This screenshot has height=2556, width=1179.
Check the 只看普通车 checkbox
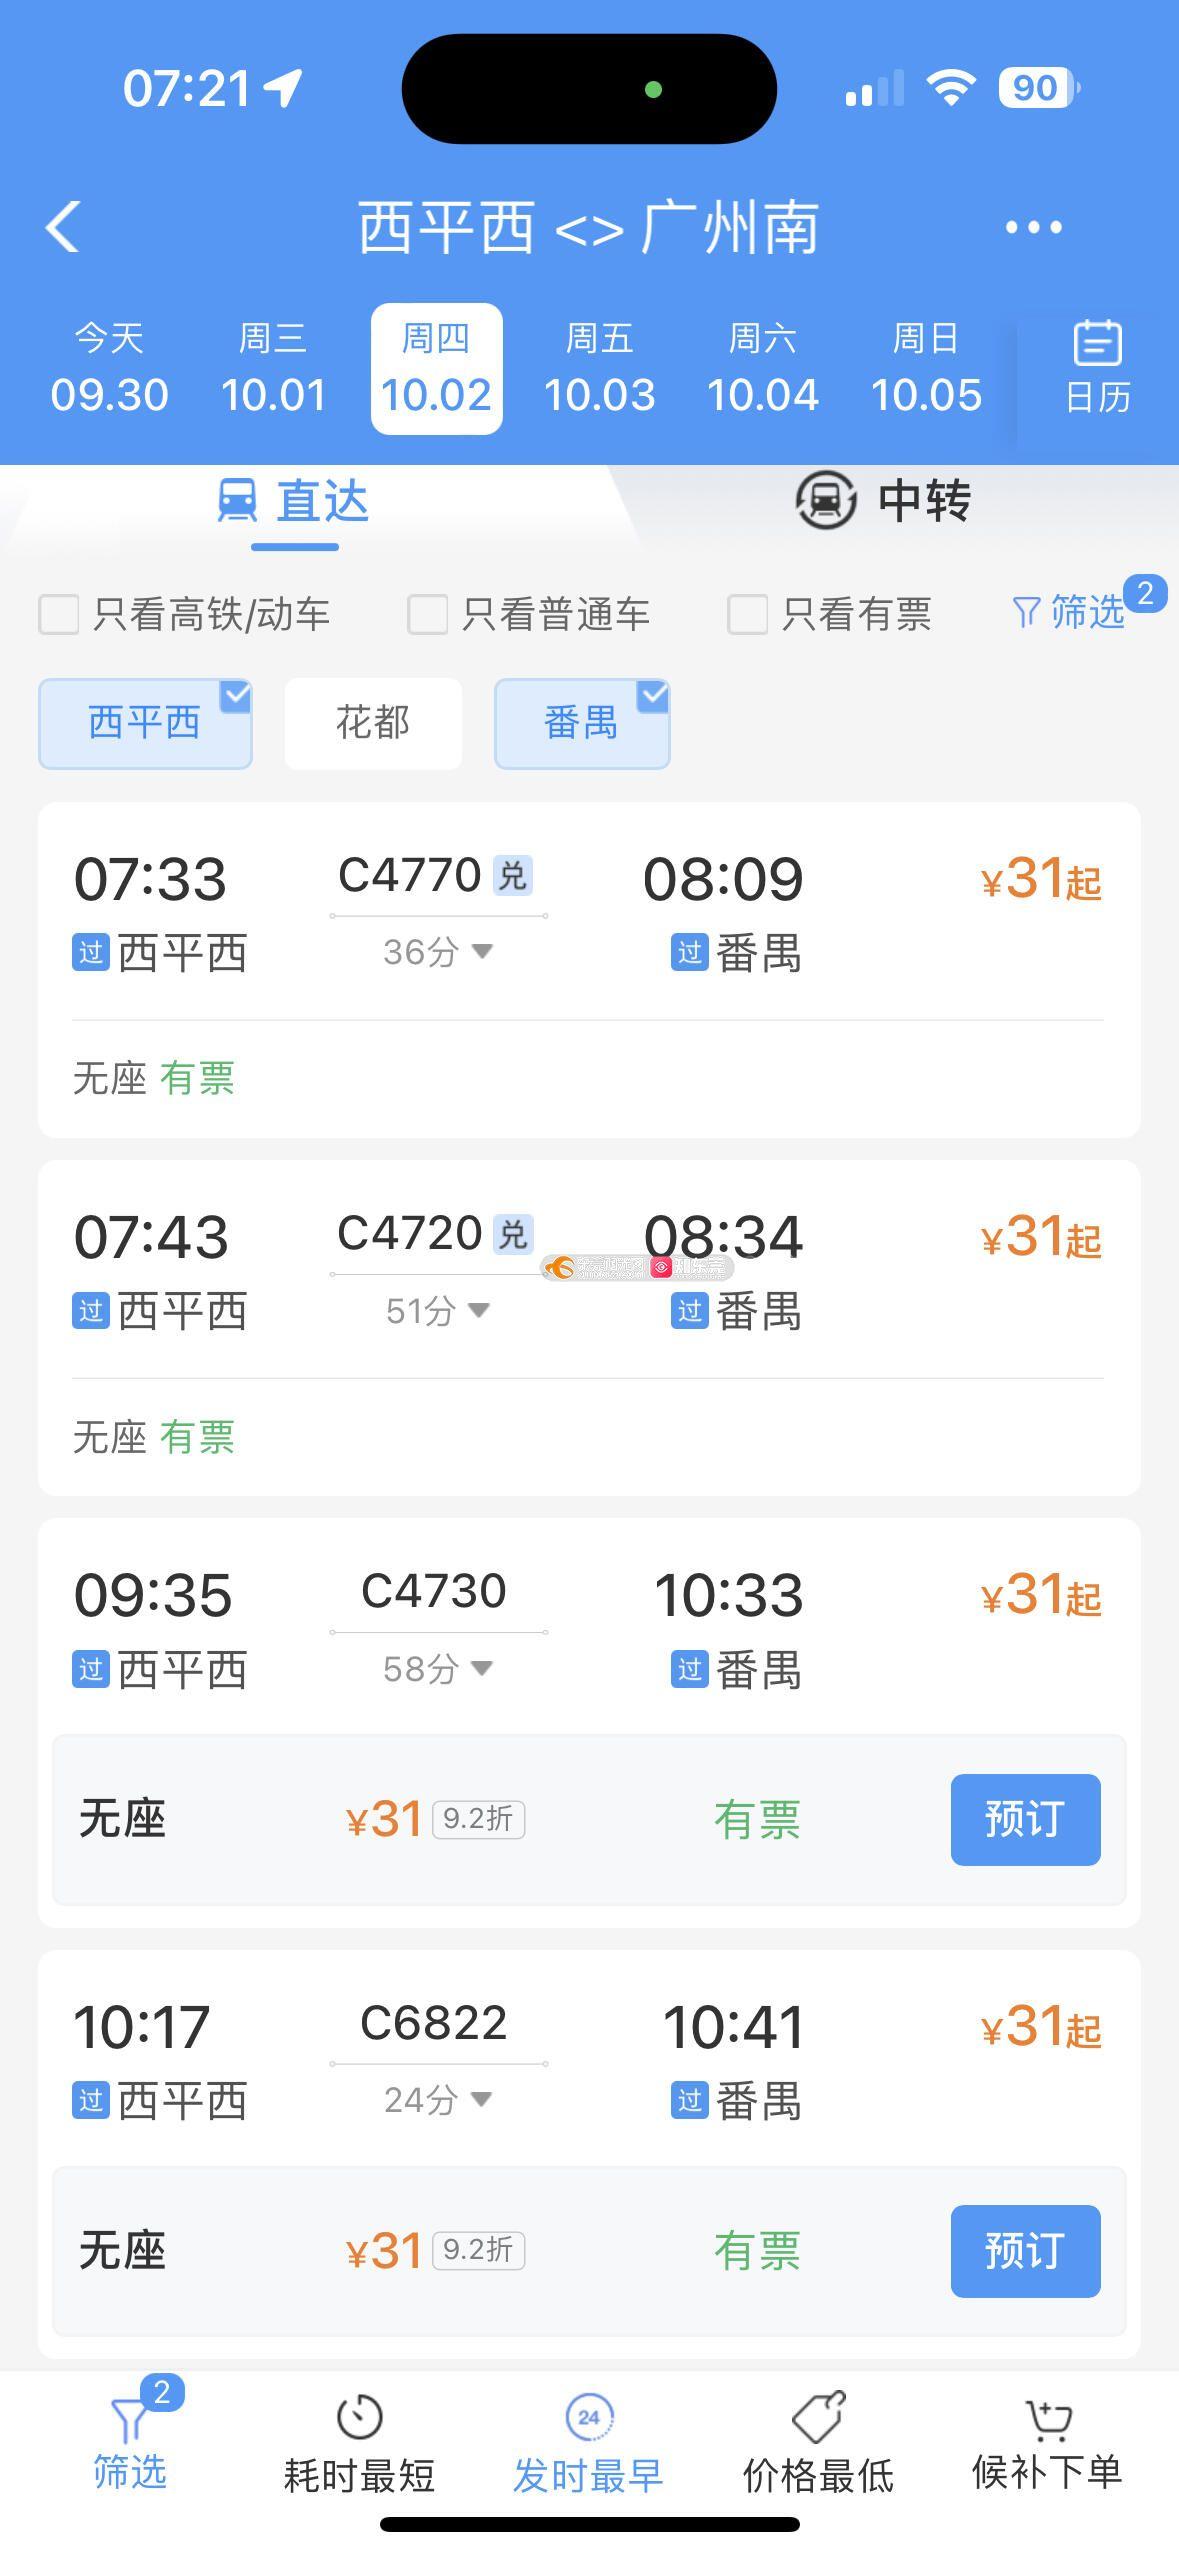coord(427,614)
